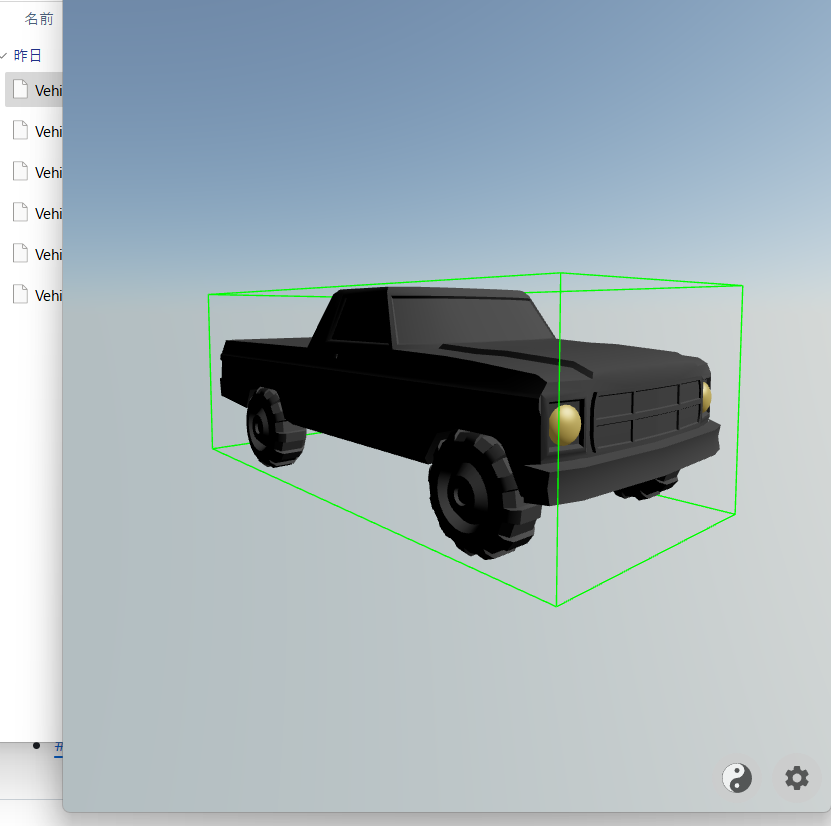Click the first Vehicle file's document icon

pos(21,89)
